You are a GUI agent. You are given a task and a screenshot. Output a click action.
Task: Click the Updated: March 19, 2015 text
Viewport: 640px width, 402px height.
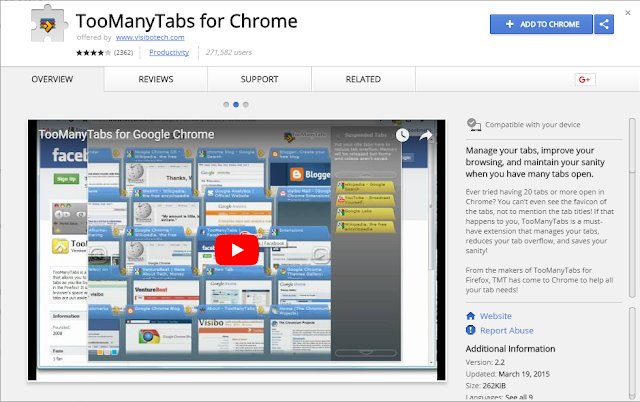(507, 374)
